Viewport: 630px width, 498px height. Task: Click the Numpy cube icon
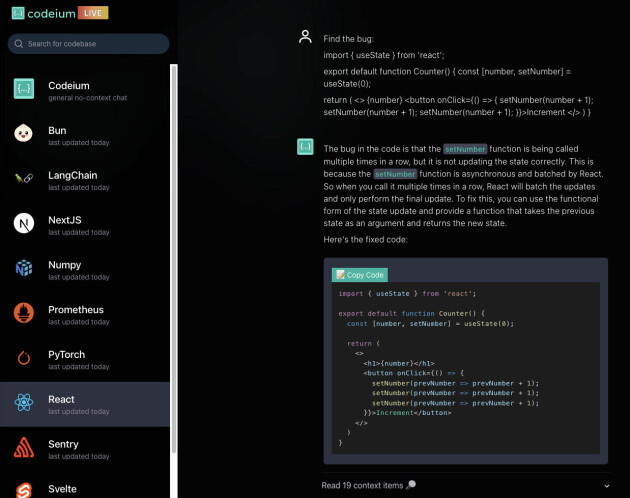pyautogui.click(x=24, y=268)
